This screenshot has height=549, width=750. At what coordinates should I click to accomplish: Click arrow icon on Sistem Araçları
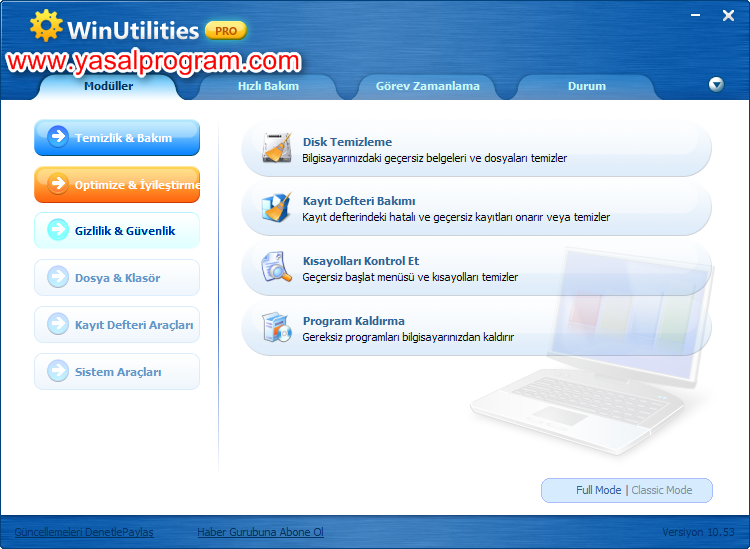[x=58, y=372]
